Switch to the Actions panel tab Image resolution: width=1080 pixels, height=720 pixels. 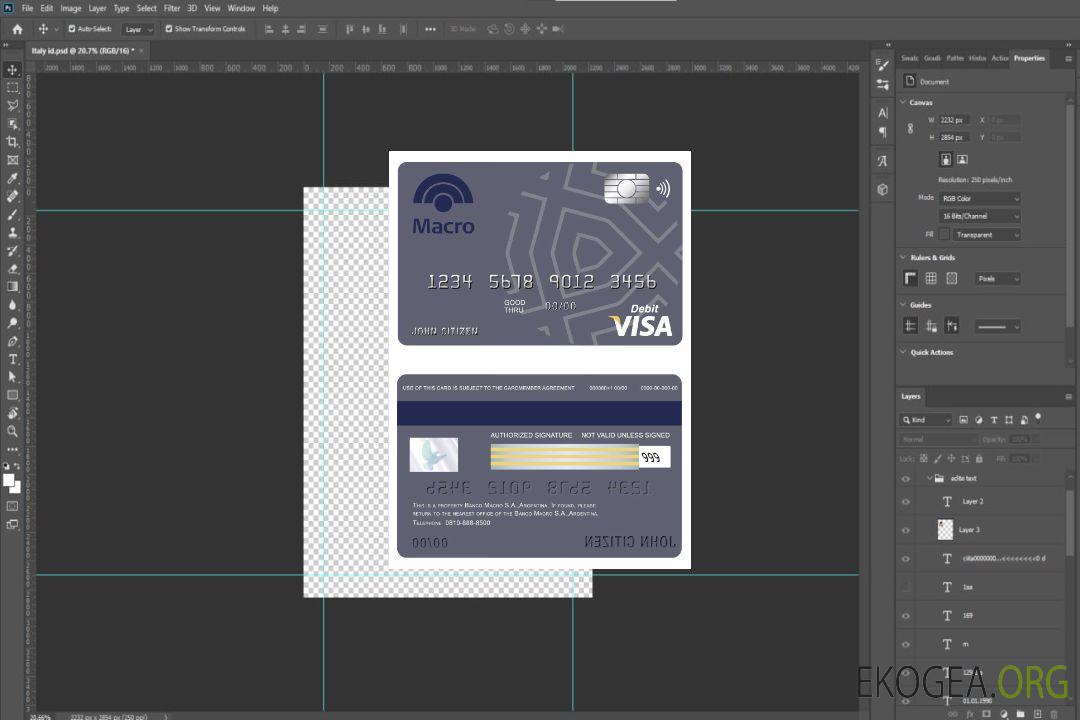999,59
